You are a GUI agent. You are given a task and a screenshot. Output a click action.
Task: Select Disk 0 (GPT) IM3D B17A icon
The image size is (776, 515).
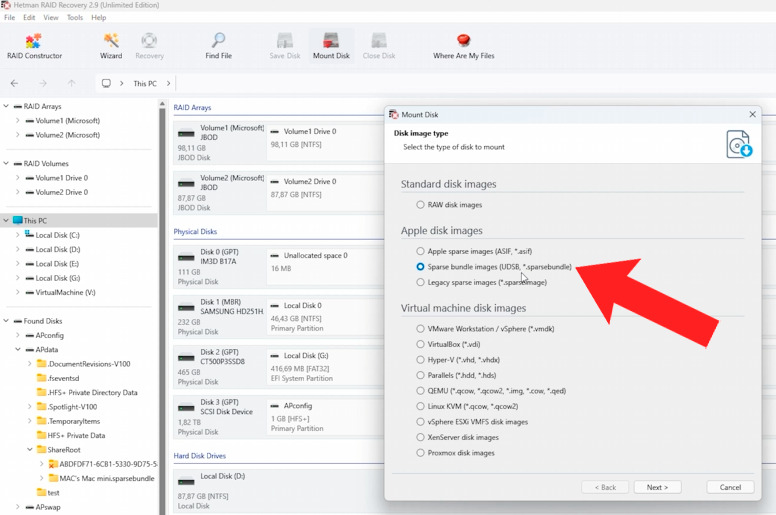tap(186, 257)
